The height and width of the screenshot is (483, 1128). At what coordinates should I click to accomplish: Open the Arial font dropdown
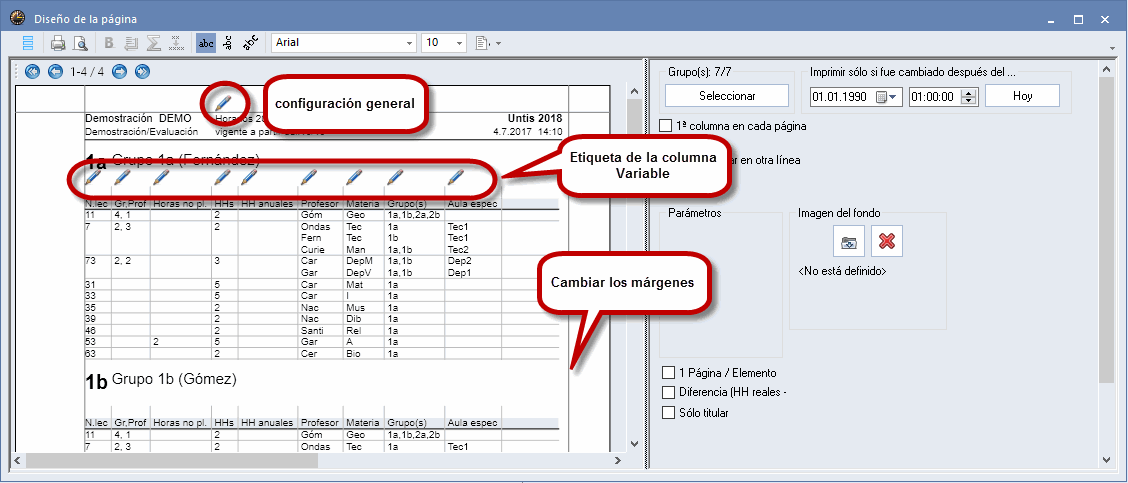coord(409,43)
